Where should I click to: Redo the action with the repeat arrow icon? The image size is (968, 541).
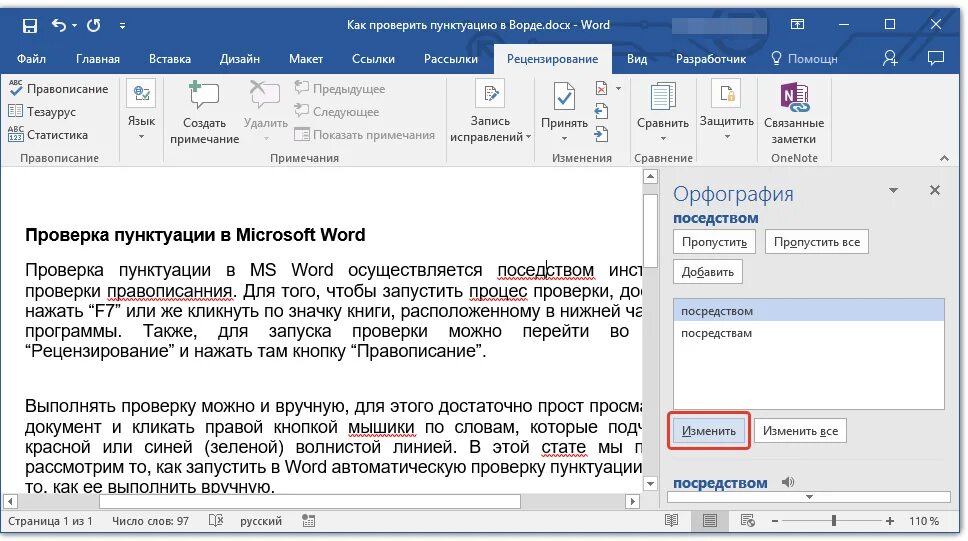(x=94, y=25)
